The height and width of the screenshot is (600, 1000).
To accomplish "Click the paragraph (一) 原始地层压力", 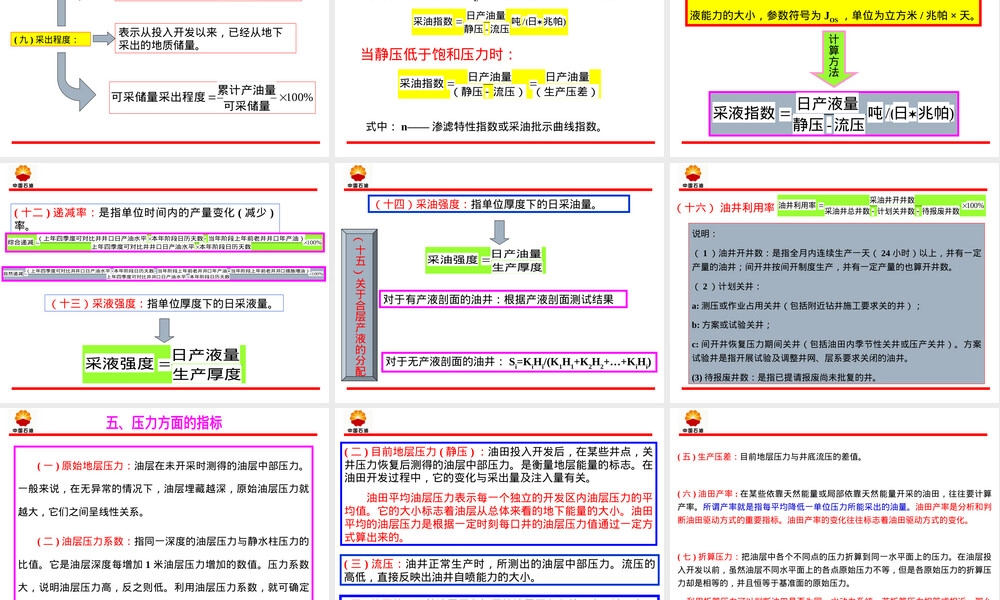I will pyautogui.click(x=164, y=488).
